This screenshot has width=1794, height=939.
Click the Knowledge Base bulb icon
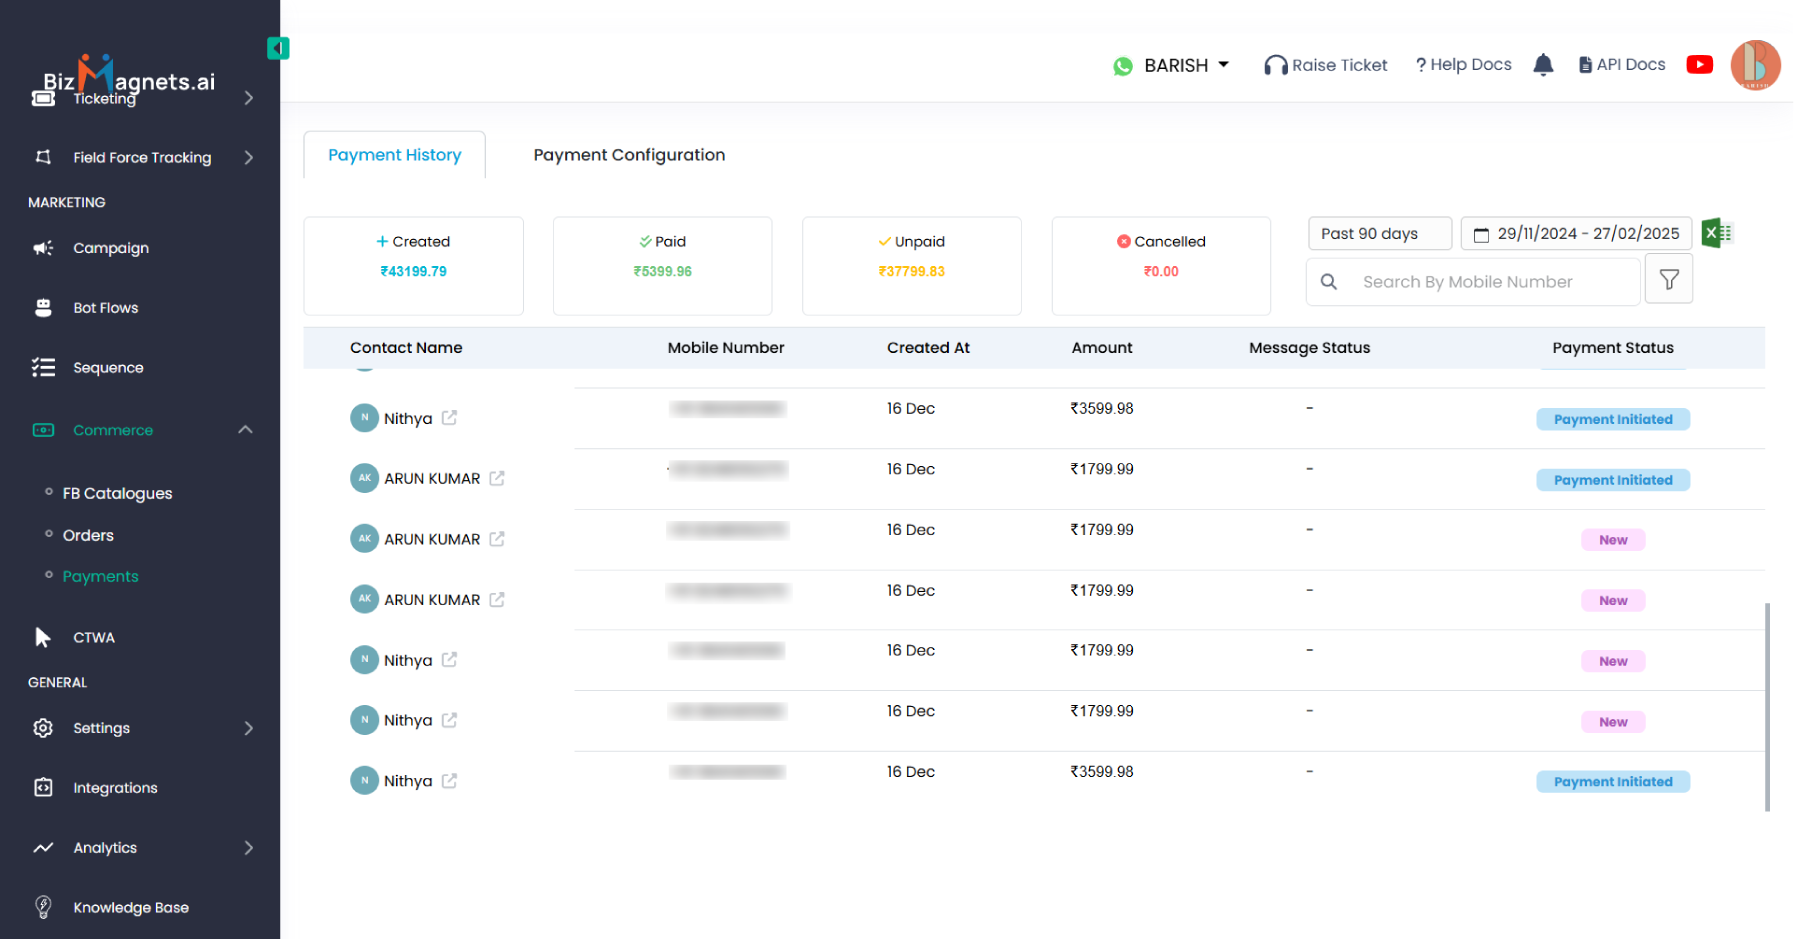(43, 907)
